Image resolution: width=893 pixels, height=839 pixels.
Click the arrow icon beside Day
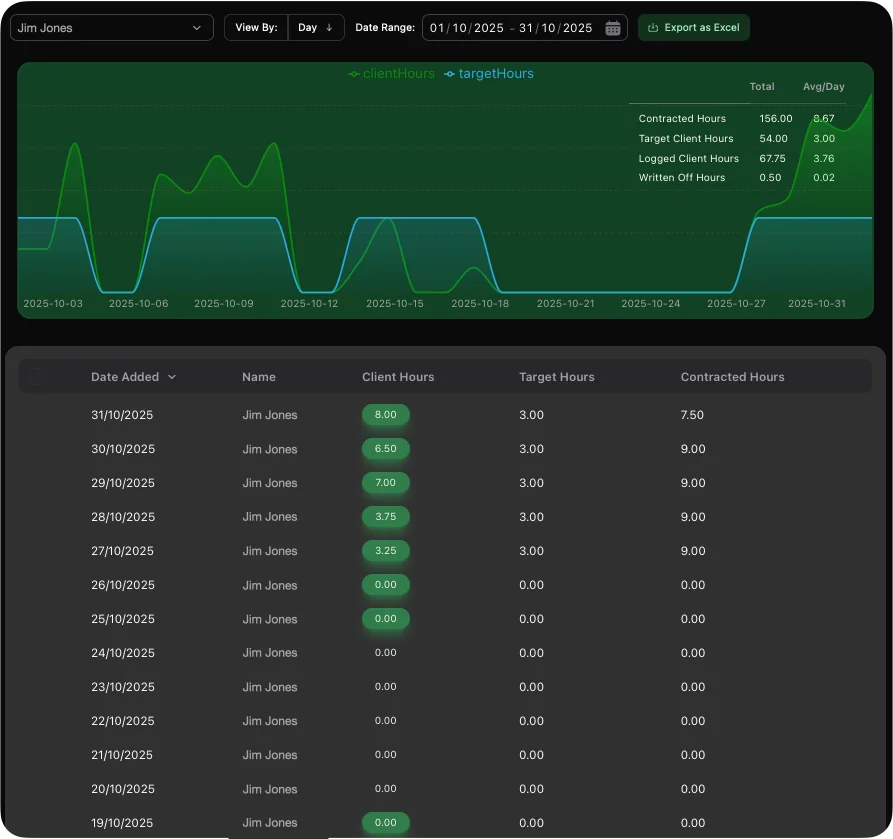[329, 28]
